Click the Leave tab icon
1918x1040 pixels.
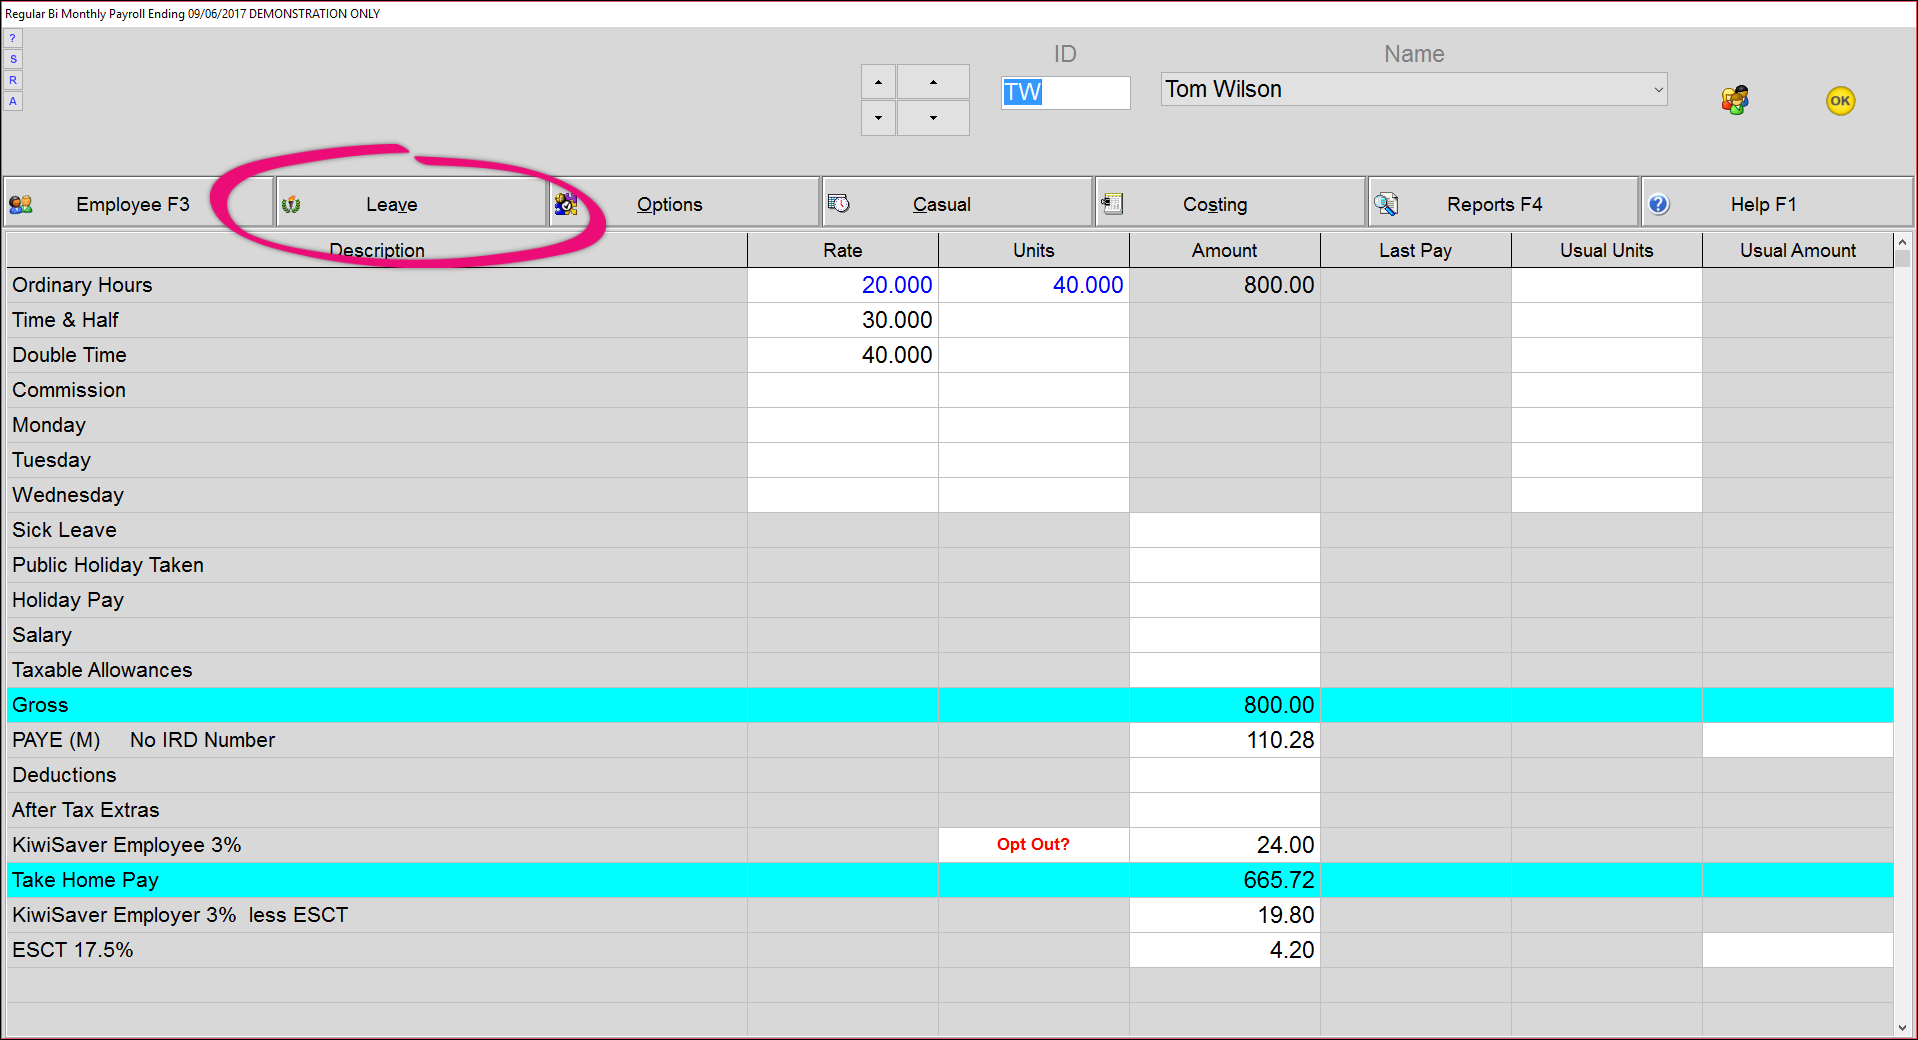tap(292, 203)
